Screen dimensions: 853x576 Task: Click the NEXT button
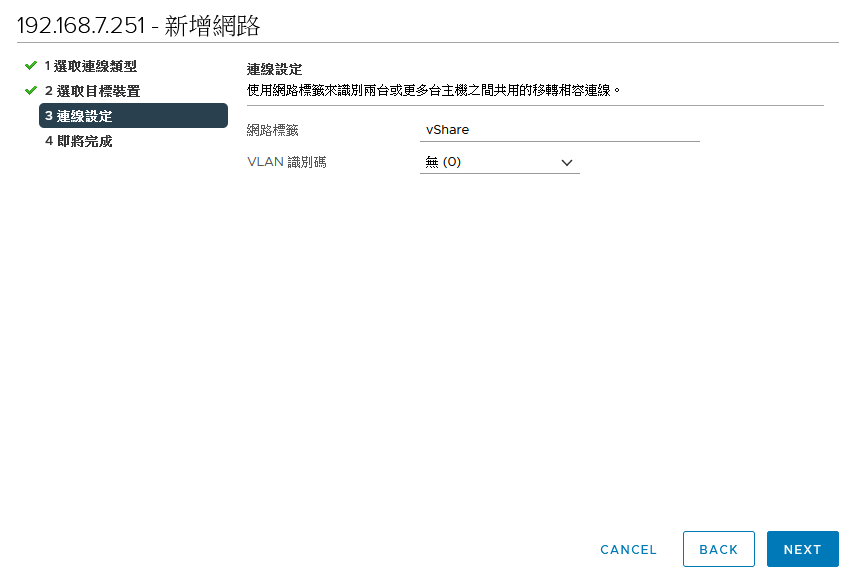802,549
